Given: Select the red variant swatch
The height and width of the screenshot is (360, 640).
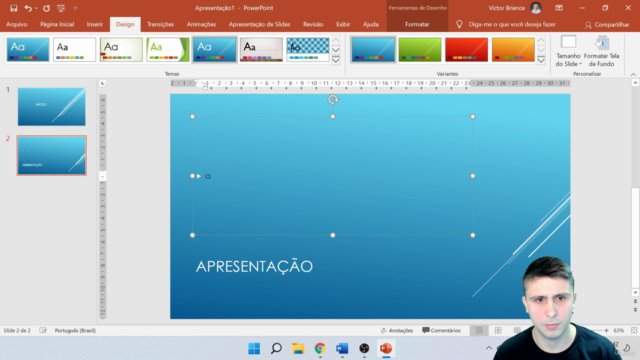Looking at the screenshot, I should tap(467, 49).
